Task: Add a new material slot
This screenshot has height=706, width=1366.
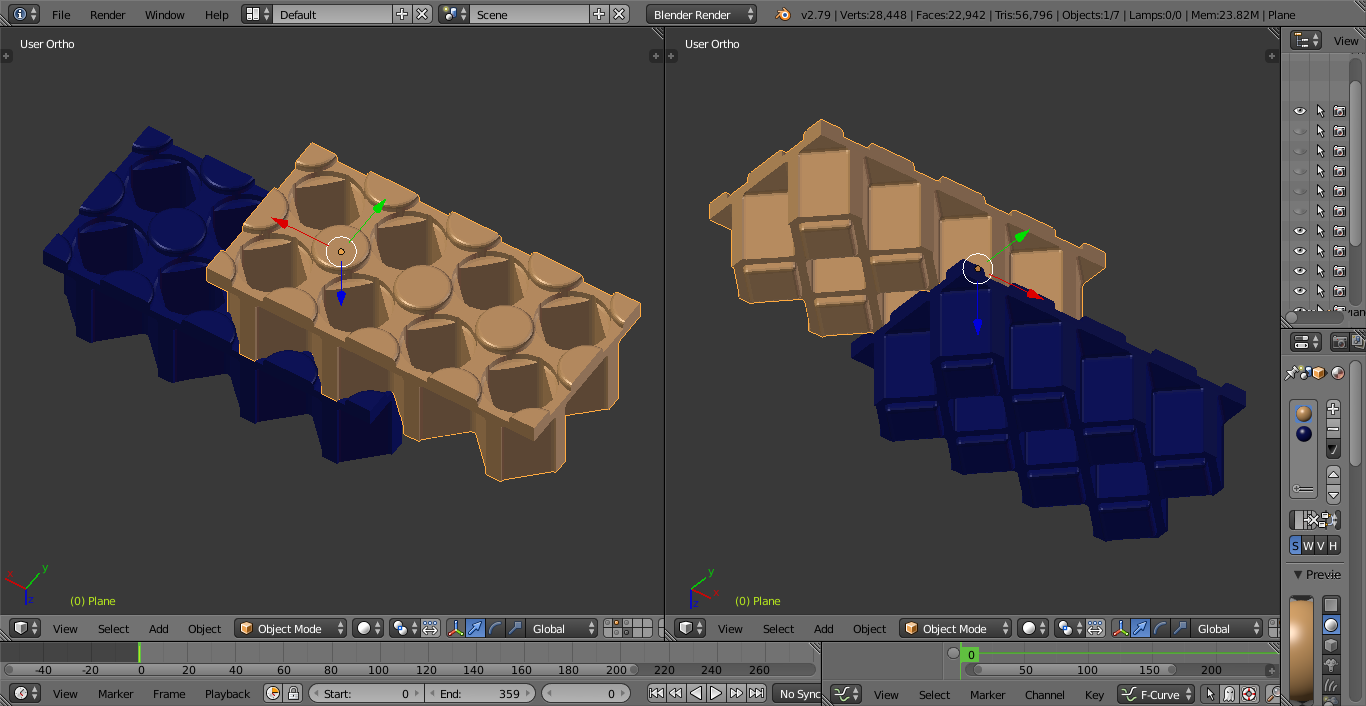Action: click(1333, 409)
